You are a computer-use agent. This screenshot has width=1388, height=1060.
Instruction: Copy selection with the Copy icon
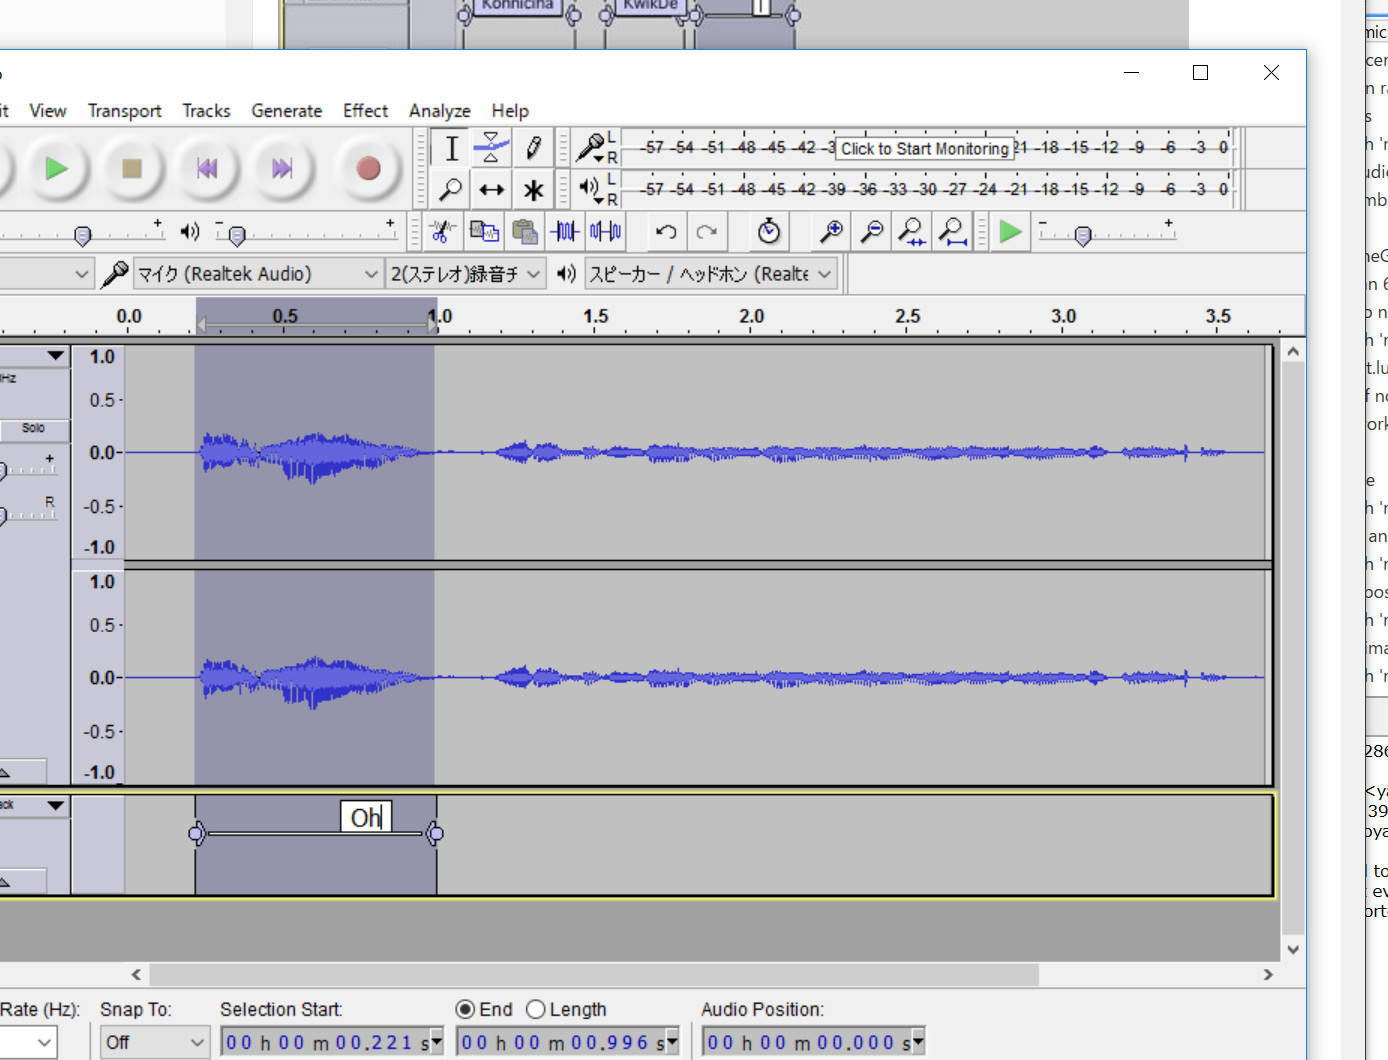(484, 232)
